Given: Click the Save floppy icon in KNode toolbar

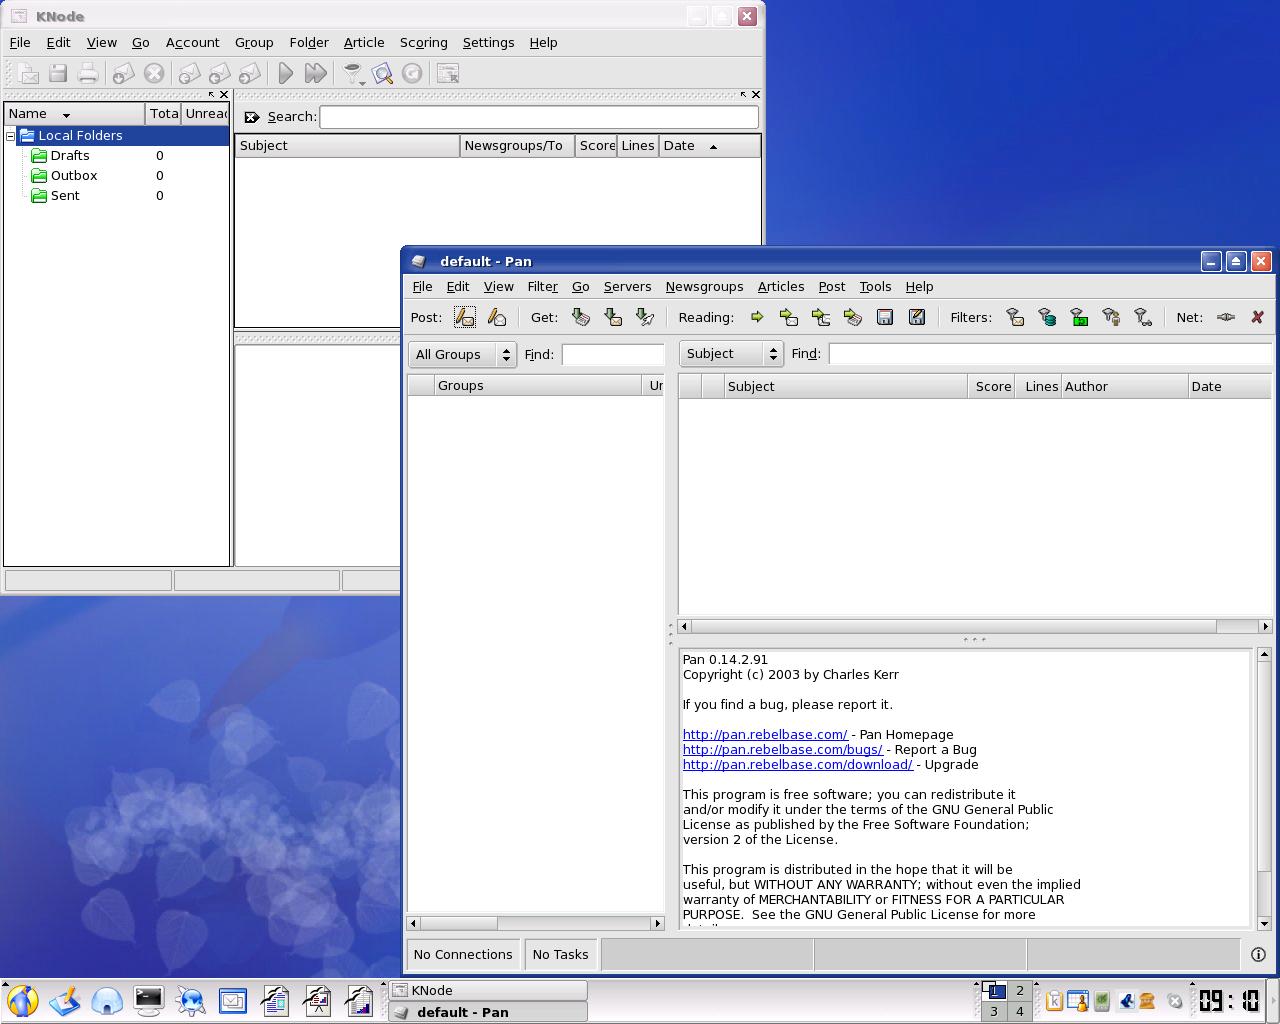Looking at the screenshot, I should point(58,73).
